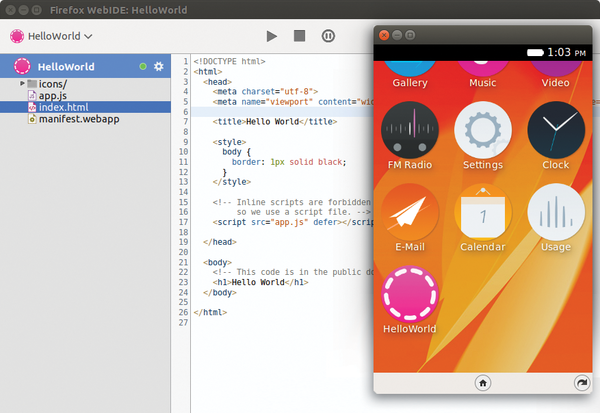The width and height of the screenshot is (600, 413).
Task: Click the h1 Hello World code line
Action: click(260, 282)
